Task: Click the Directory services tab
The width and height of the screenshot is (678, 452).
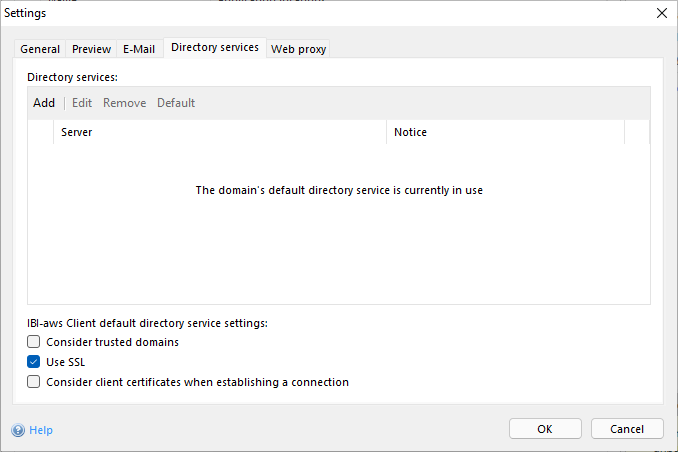Action: tap(214, 47)
